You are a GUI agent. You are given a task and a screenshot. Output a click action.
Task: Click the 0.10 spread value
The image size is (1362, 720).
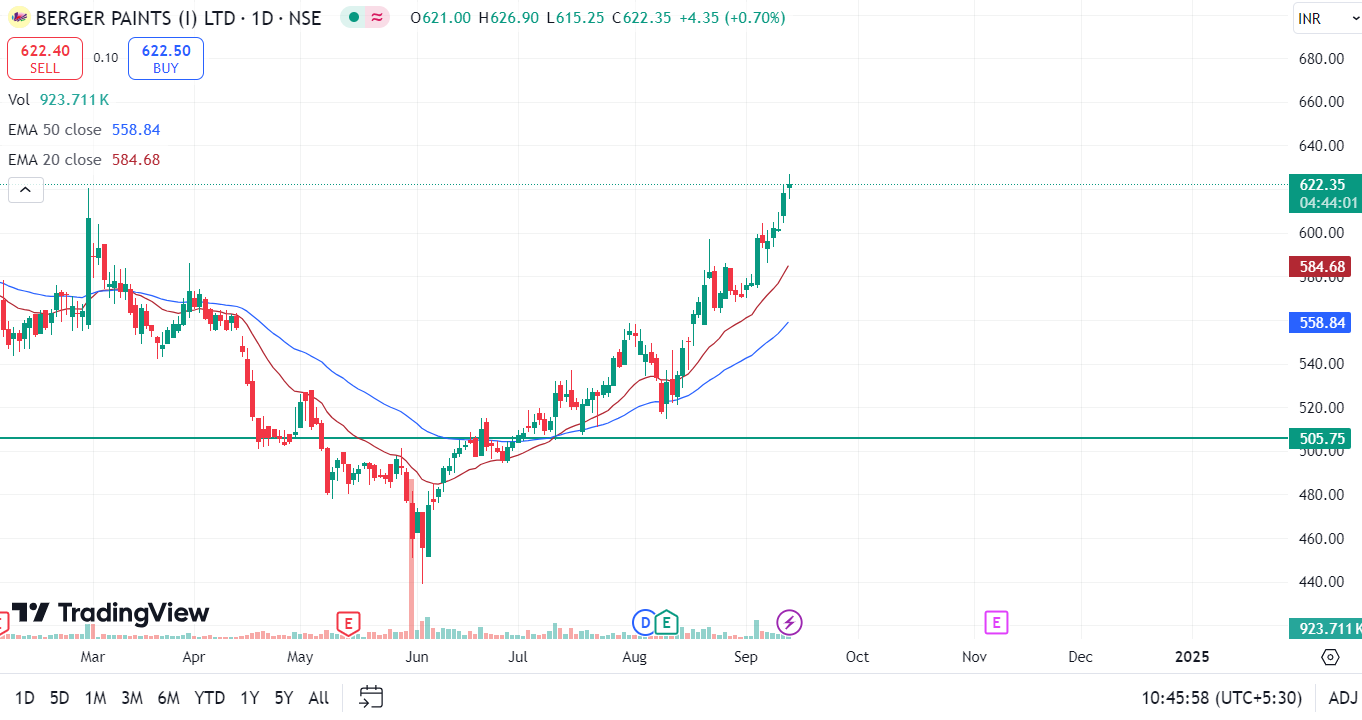pyautogui.click(x=106, y=58)
